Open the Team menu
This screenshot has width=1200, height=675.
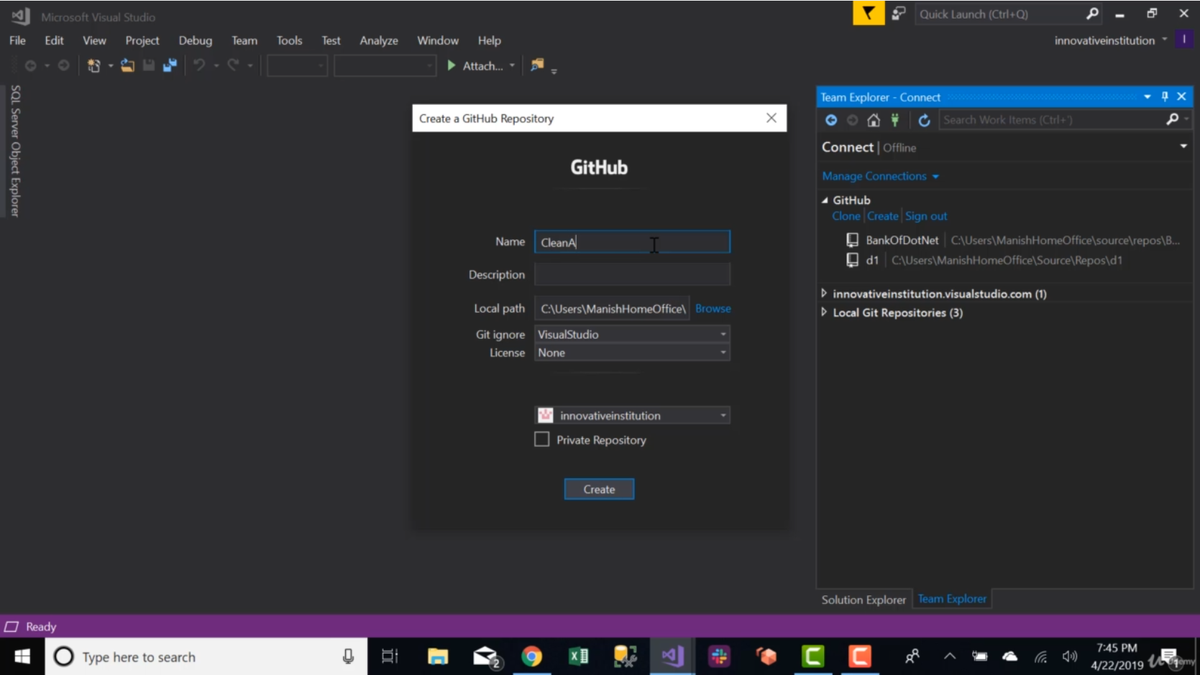[x=244, y=41]
